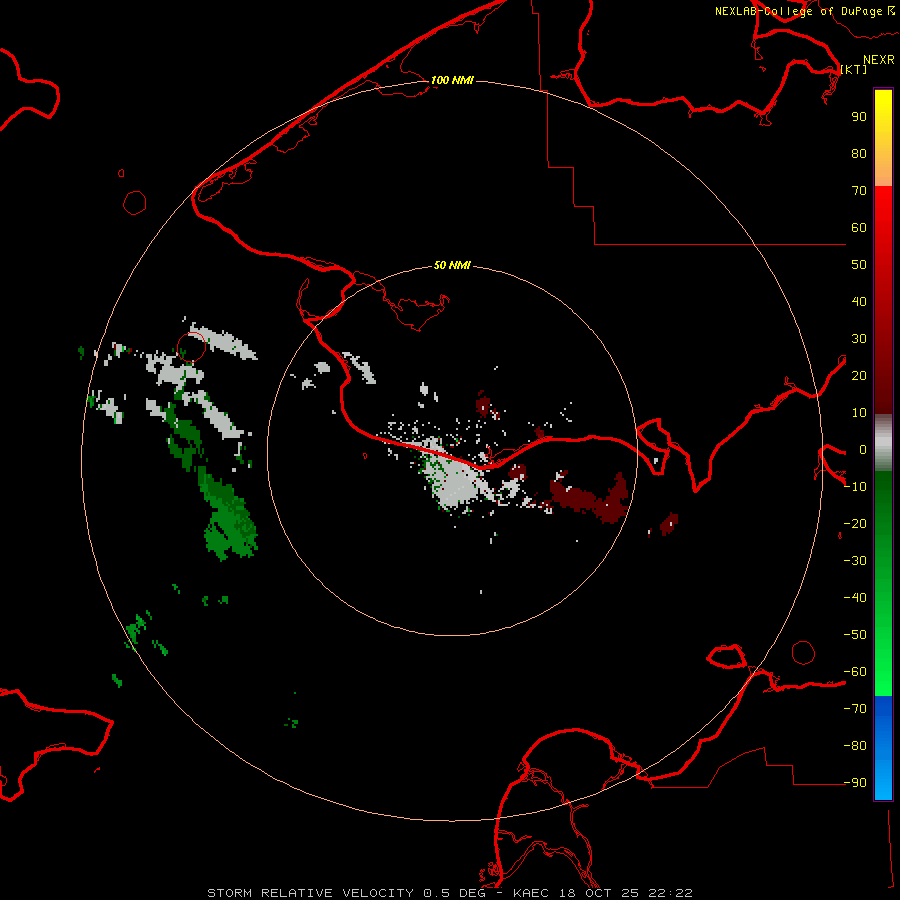This screenshot has width=900, height=900.
Task: Click the positive 50 scale value
Action: click(x=859, y=265)
